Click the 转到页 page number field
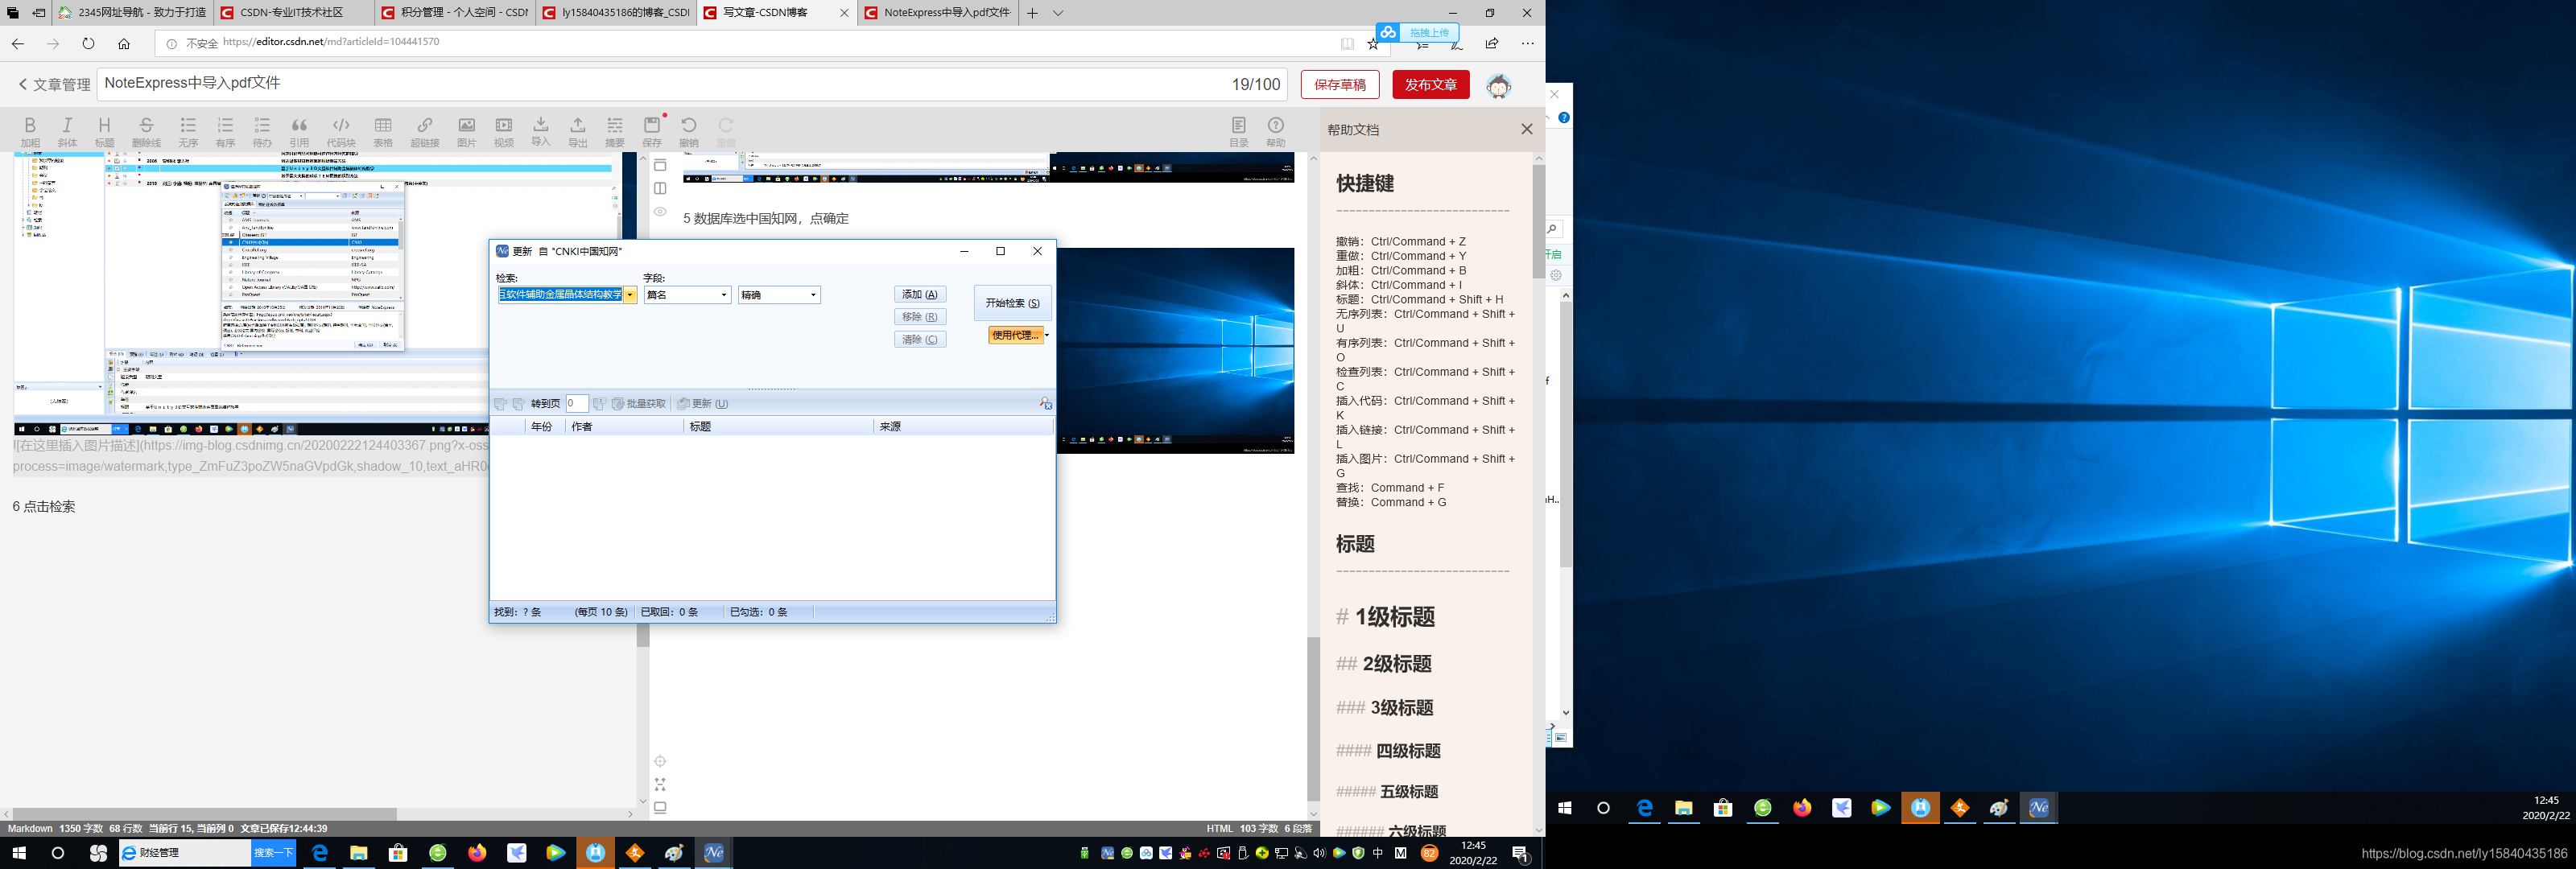The image size is (2576, 869). tap(576, 404)
